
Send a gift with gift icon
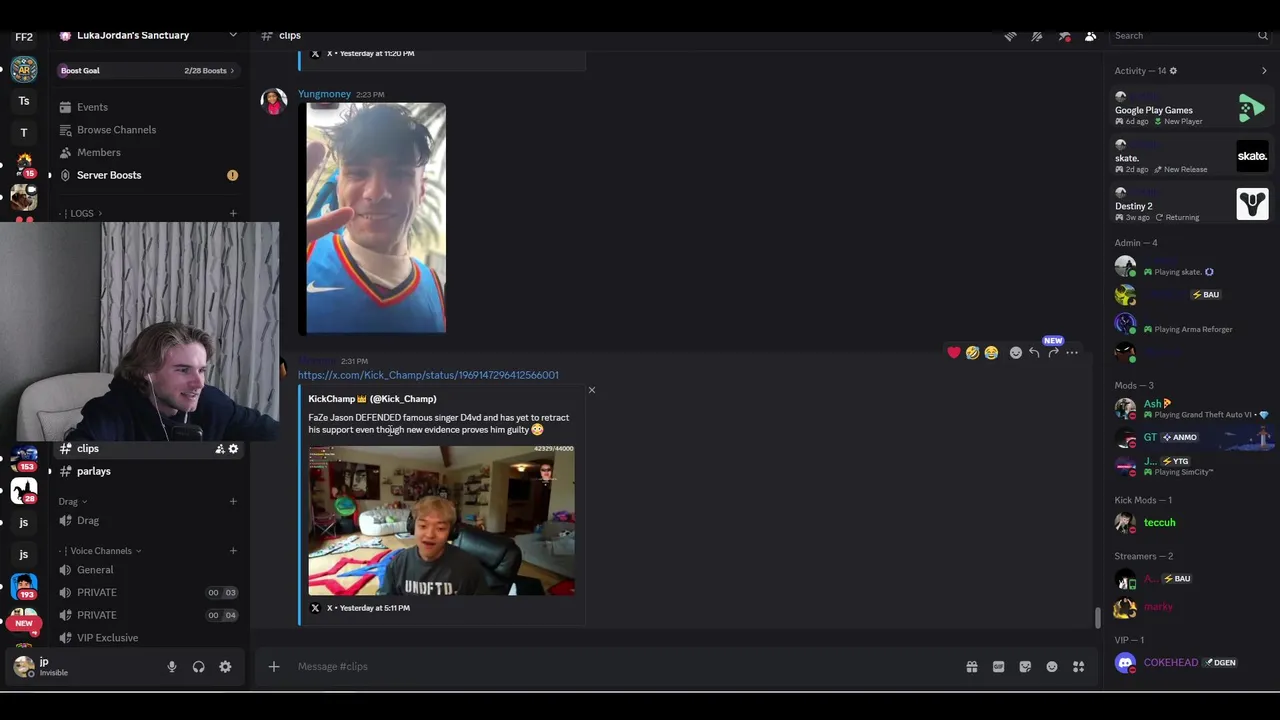[971, 667]
